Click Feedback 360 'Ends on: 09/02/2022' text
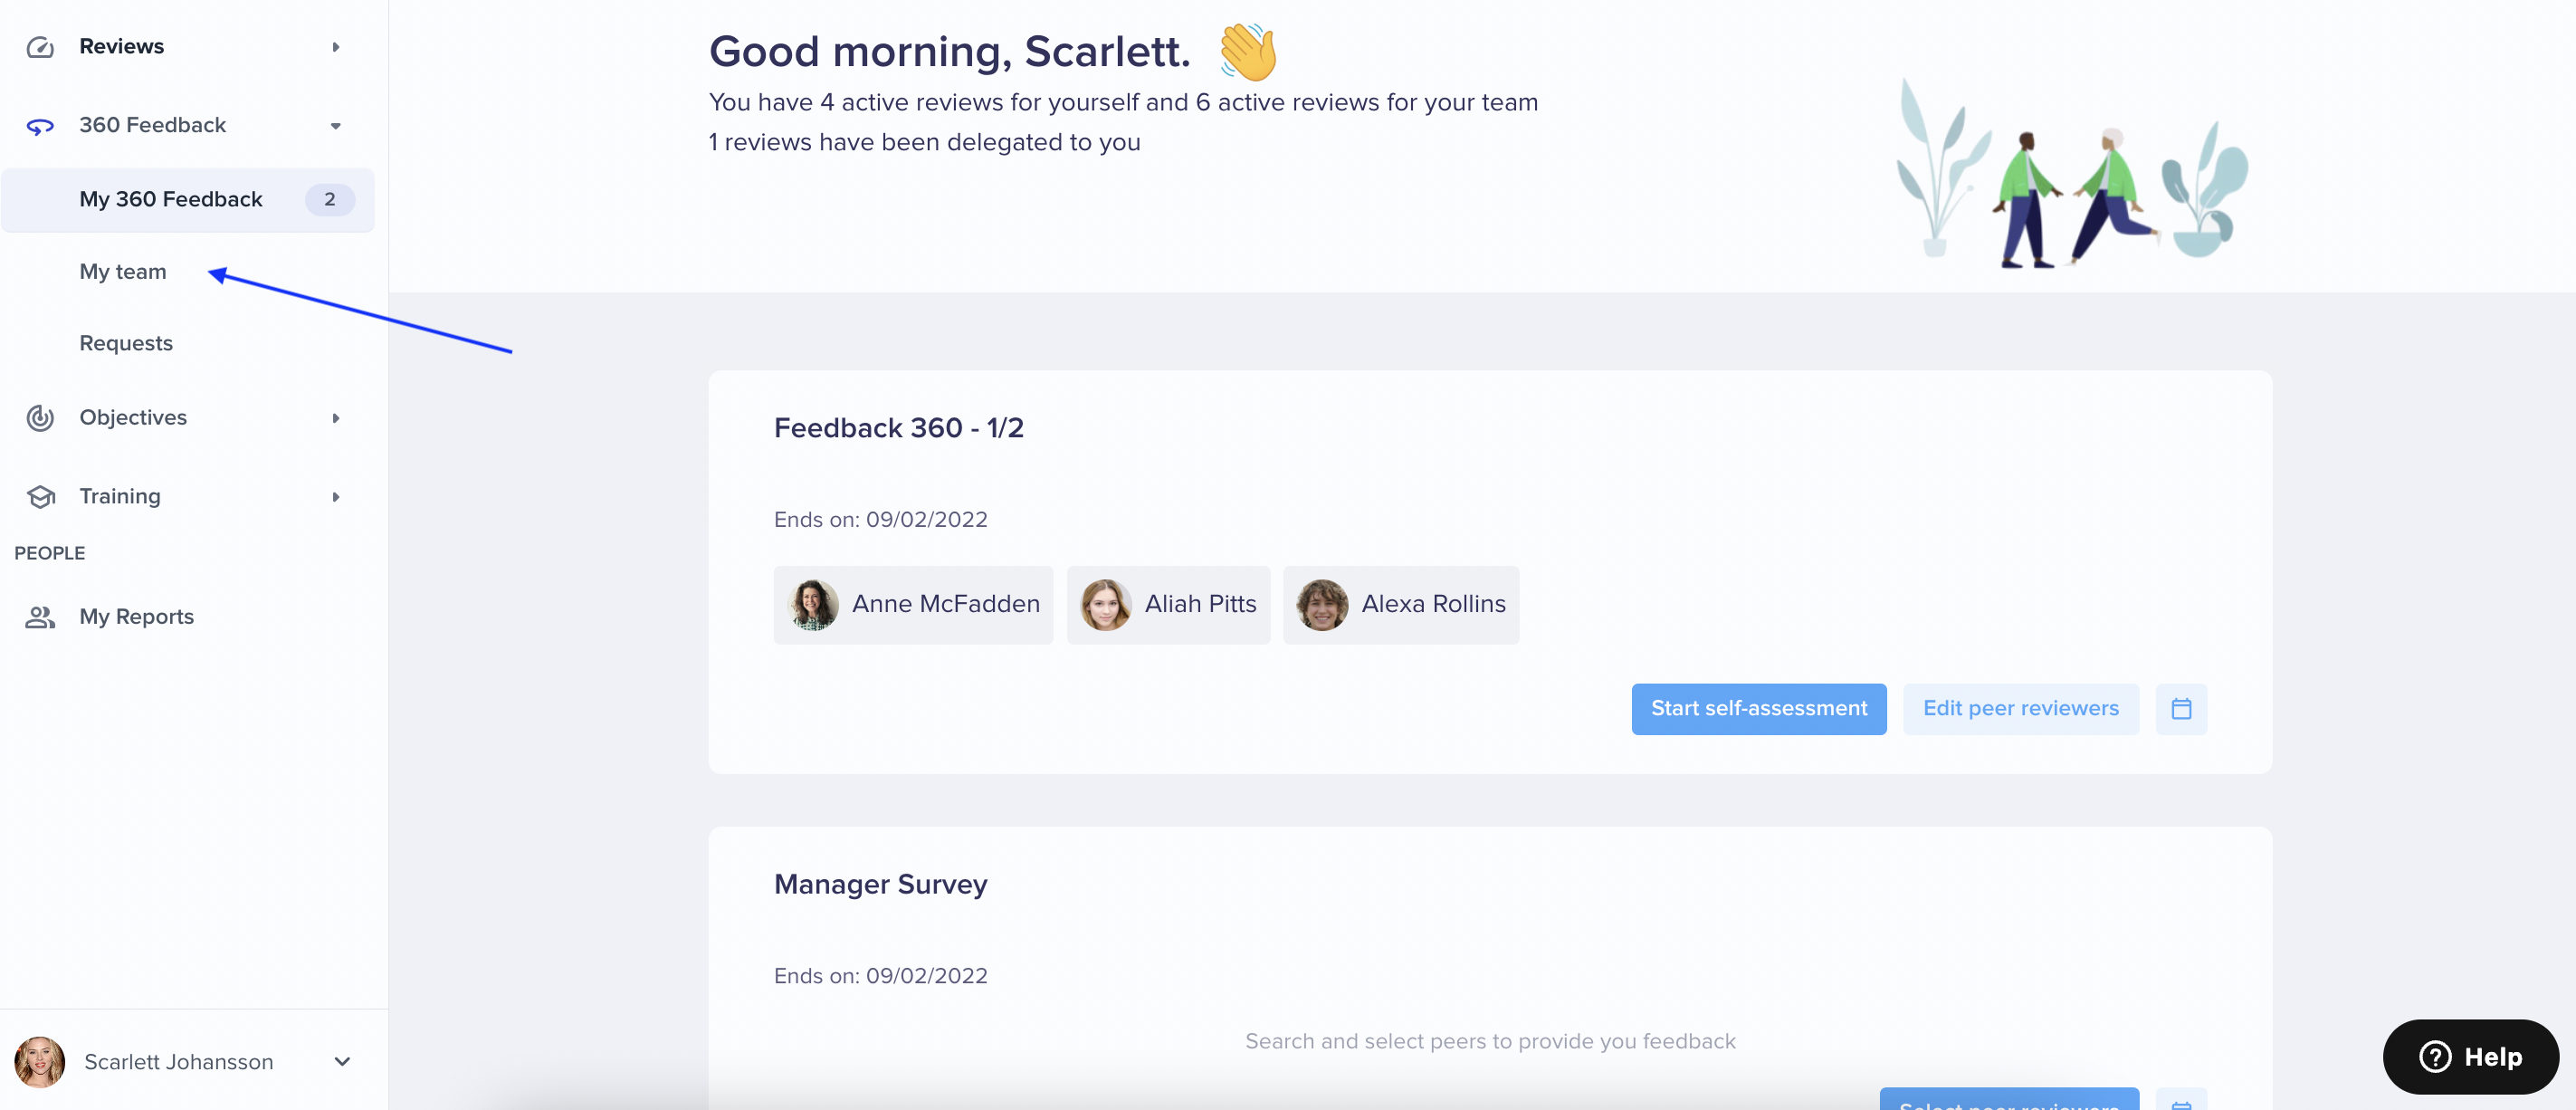 tap(881, 520)
